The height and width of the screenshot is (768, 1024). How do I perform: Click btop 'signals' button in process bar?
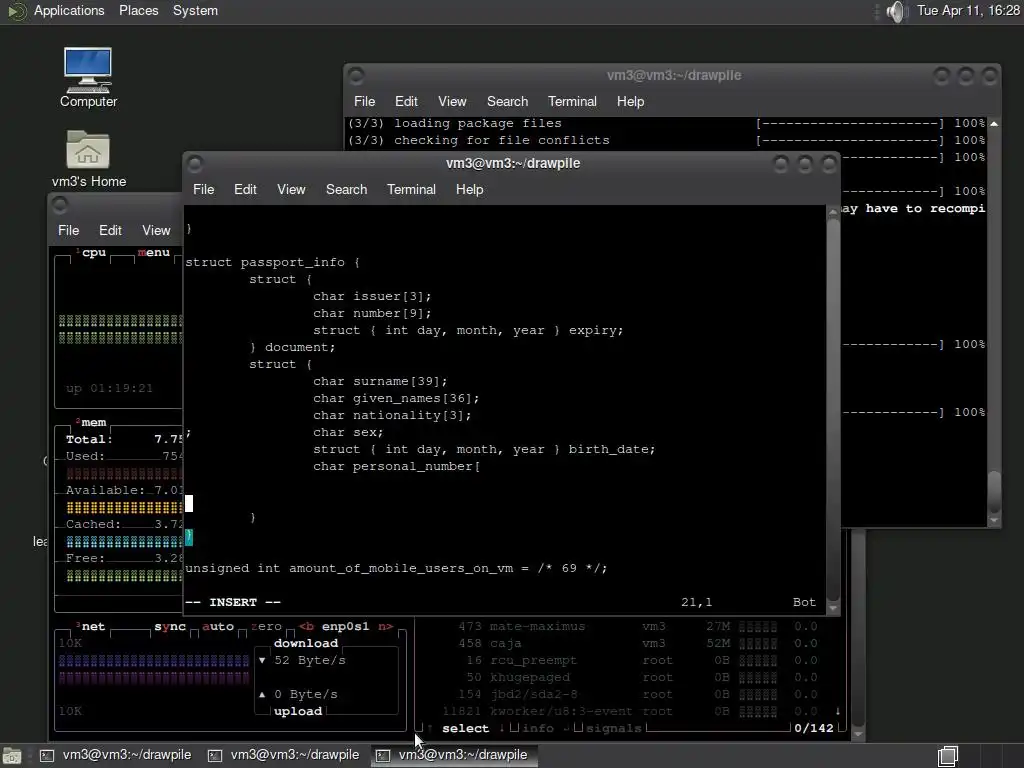[613, 728]
